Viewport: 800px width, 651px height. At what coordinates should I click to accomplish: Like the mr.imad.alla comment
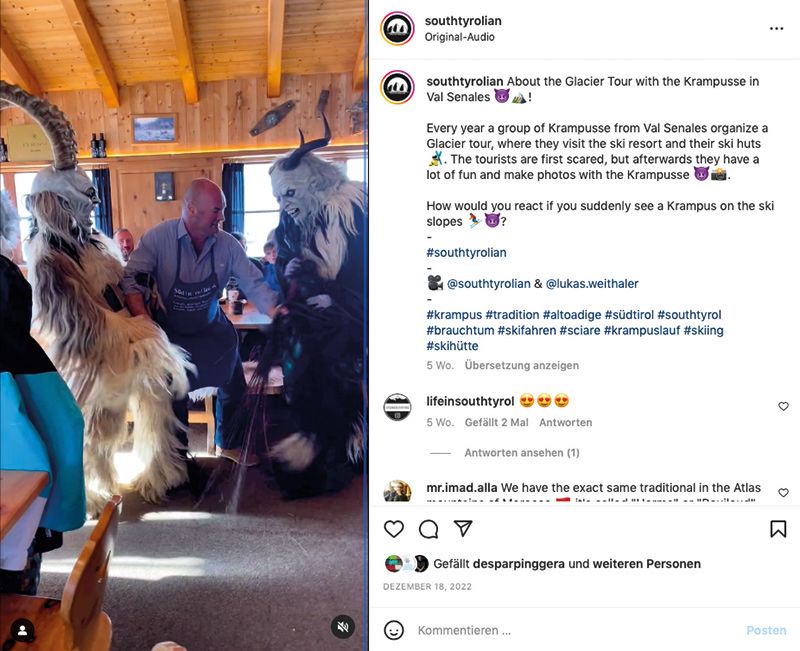tap(783, 492)
